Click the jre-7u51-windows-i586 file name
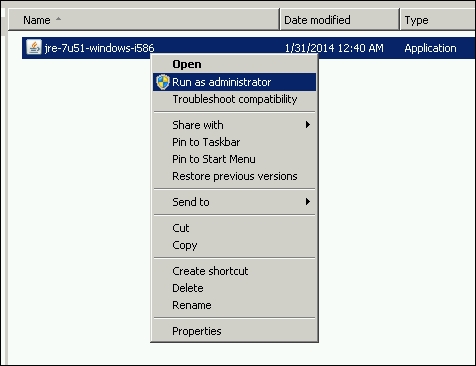The width and height of the screenshot is (476, 366). pos(99,48)
